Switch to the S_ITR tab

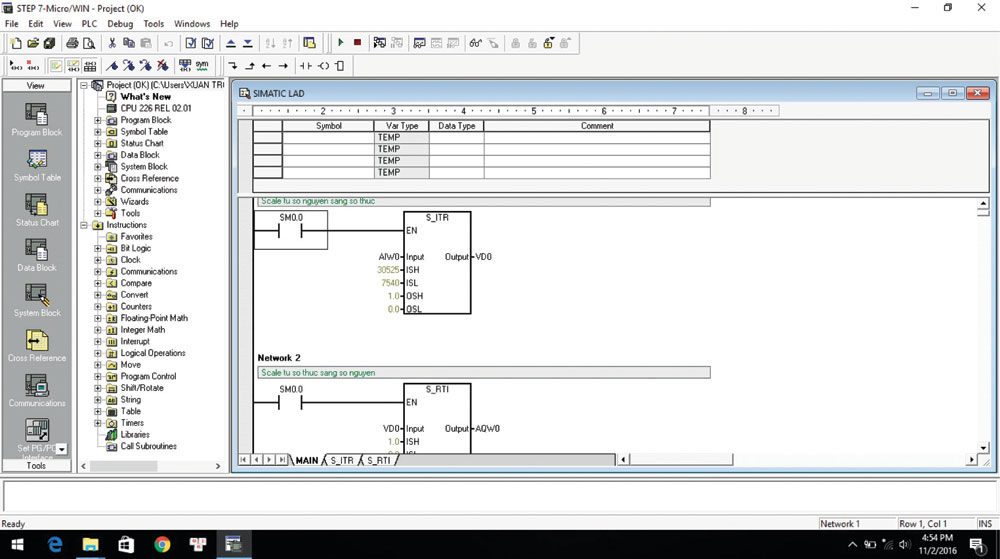pyautogui.click(x=342, y=460)
